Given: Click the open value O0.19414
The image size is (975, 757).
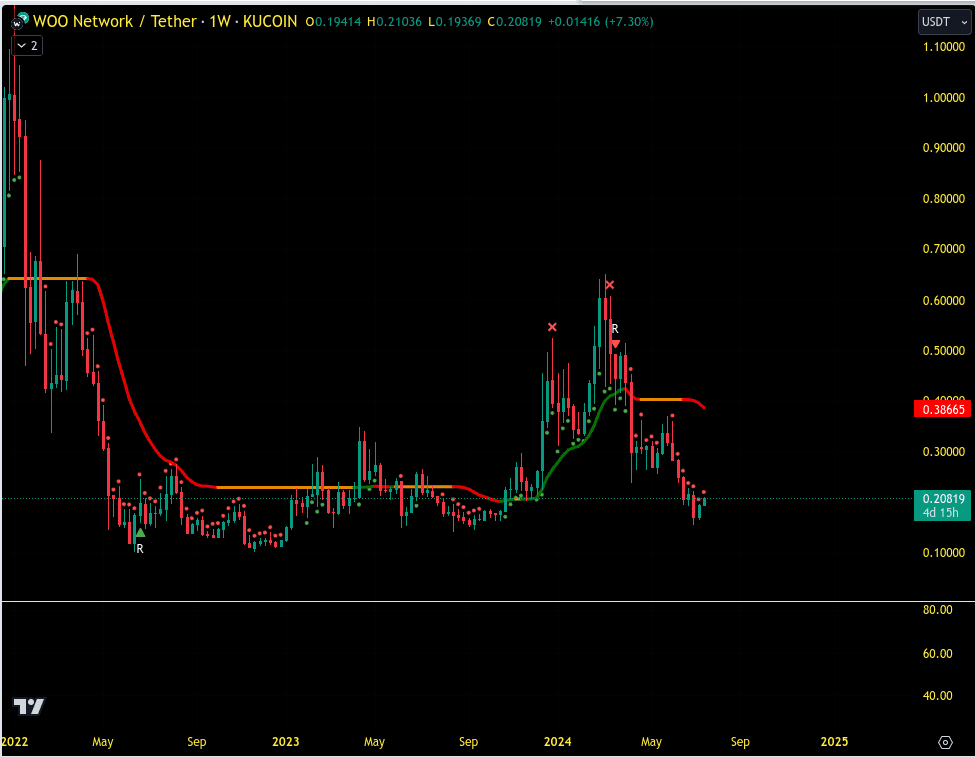Looking at the screenshot, I should 333,22.
